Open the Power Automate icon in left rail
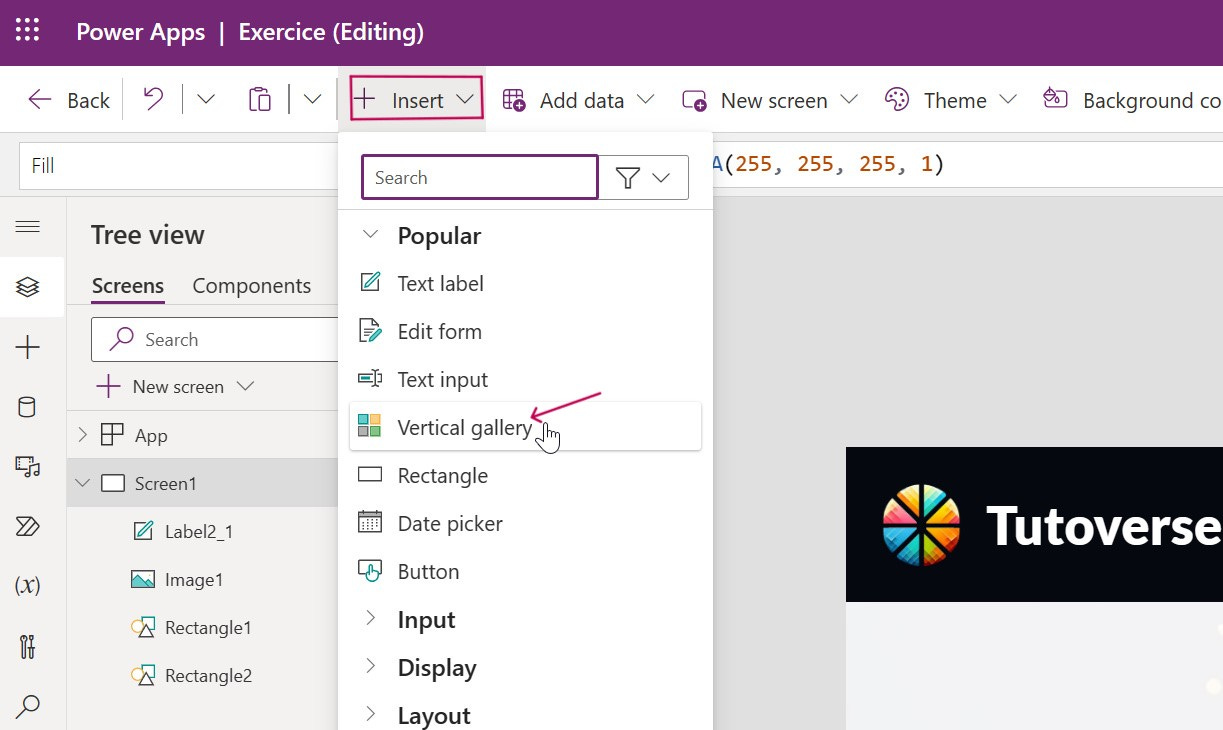Viewport: 1223px width, 730px height. click(x=28, y=526)
